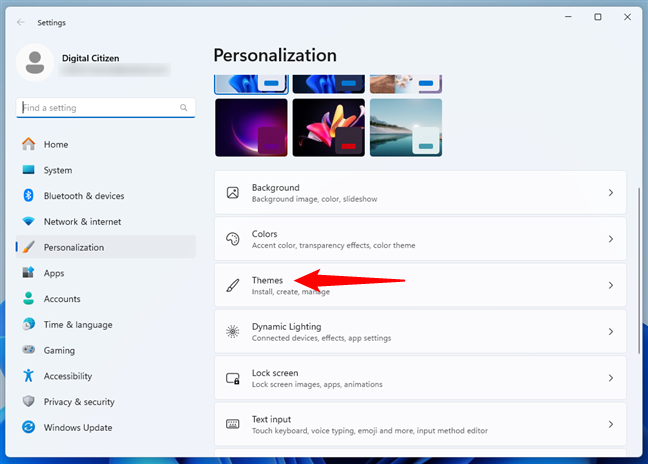Click the Accessibility figure icon

pos(29,376)
